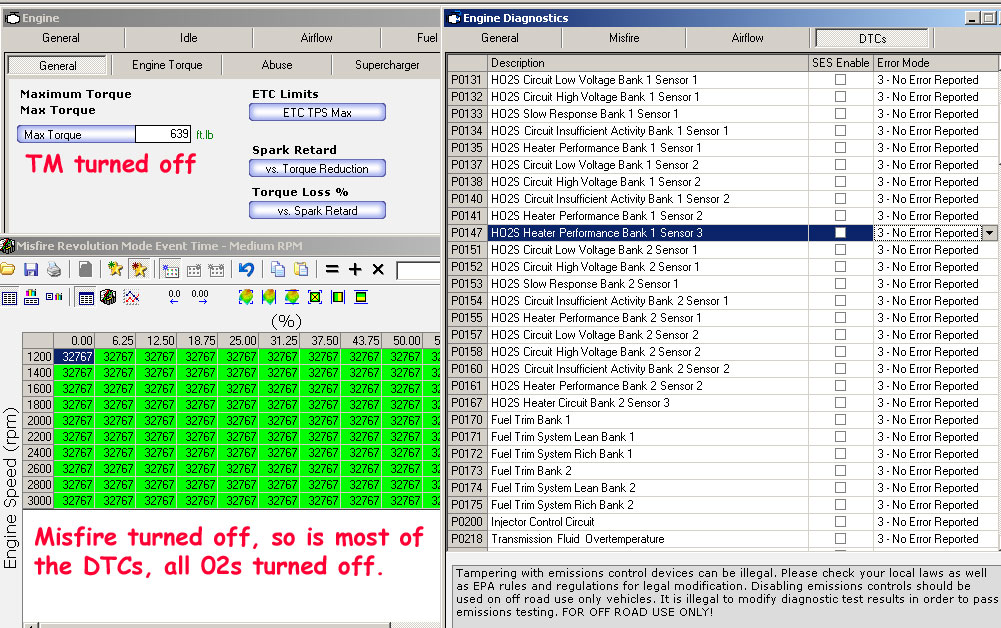Screen dimensions: 1001x628
Task: Click the blue undo arrow icon
Action: [x=245, y=270]
